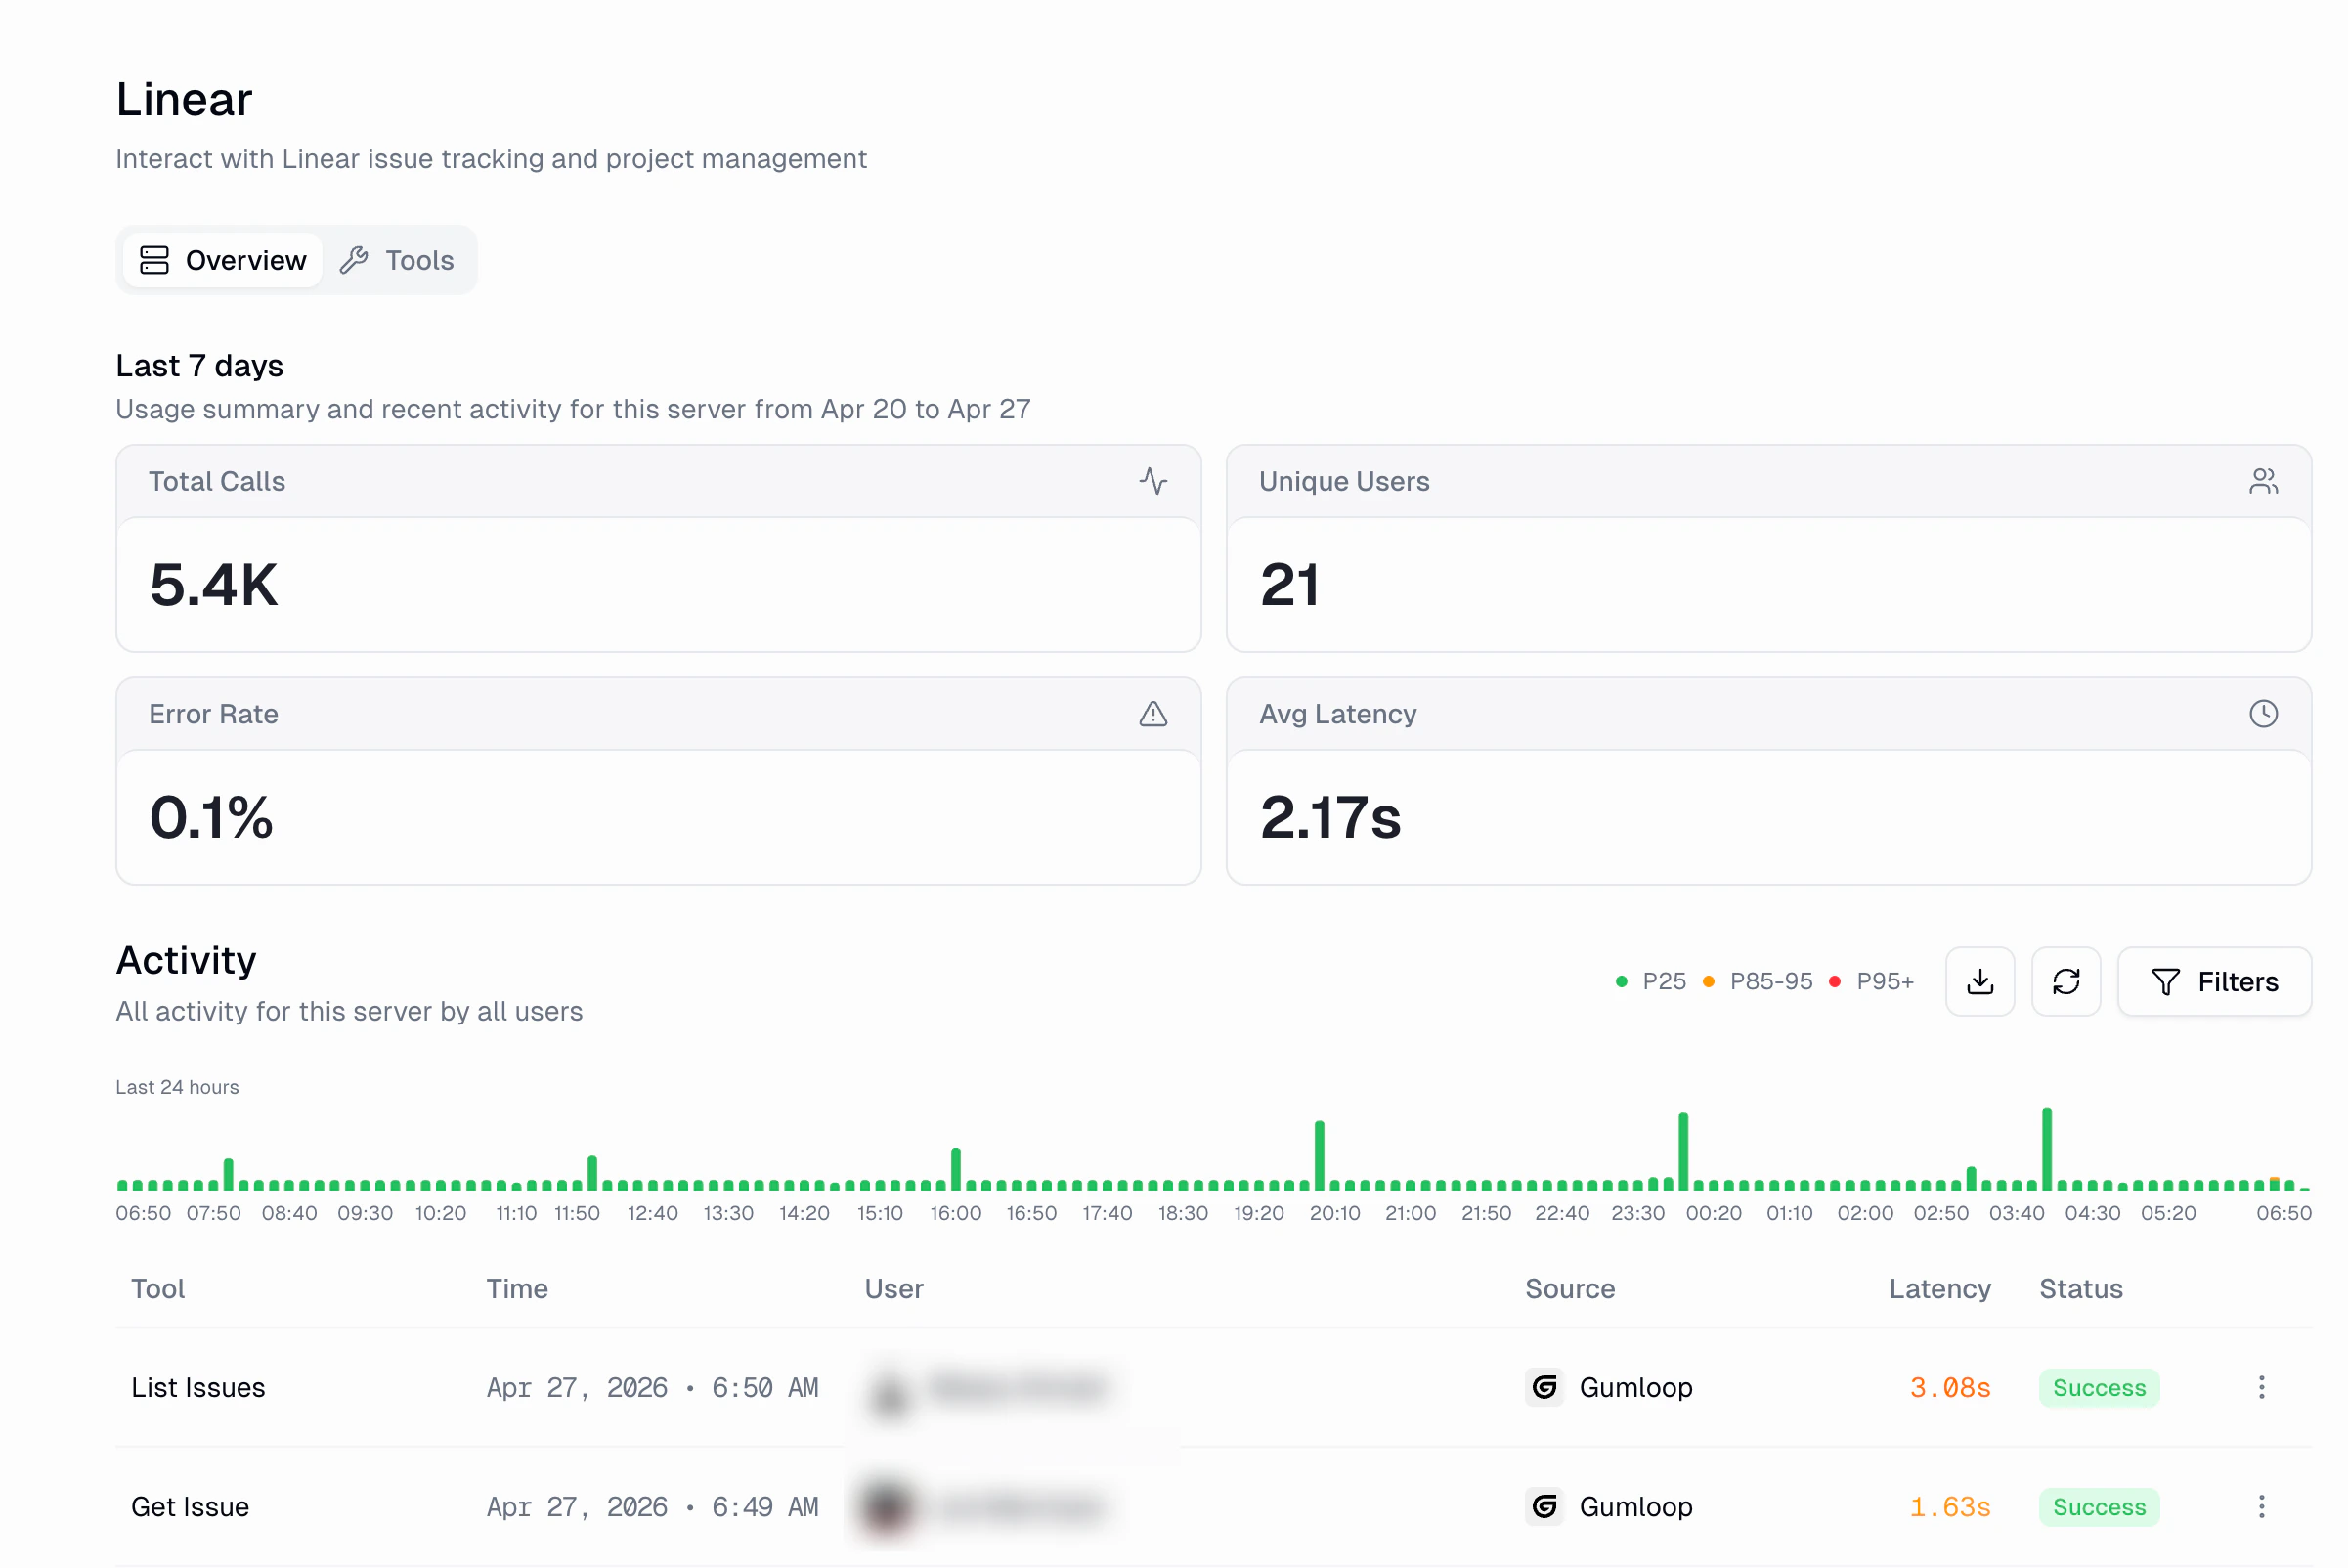Image resolution: width=2348 pixels, height=1568 pixels.
Task: Click the Success badge on the Get Issue row
Action: [2099, 1507]
